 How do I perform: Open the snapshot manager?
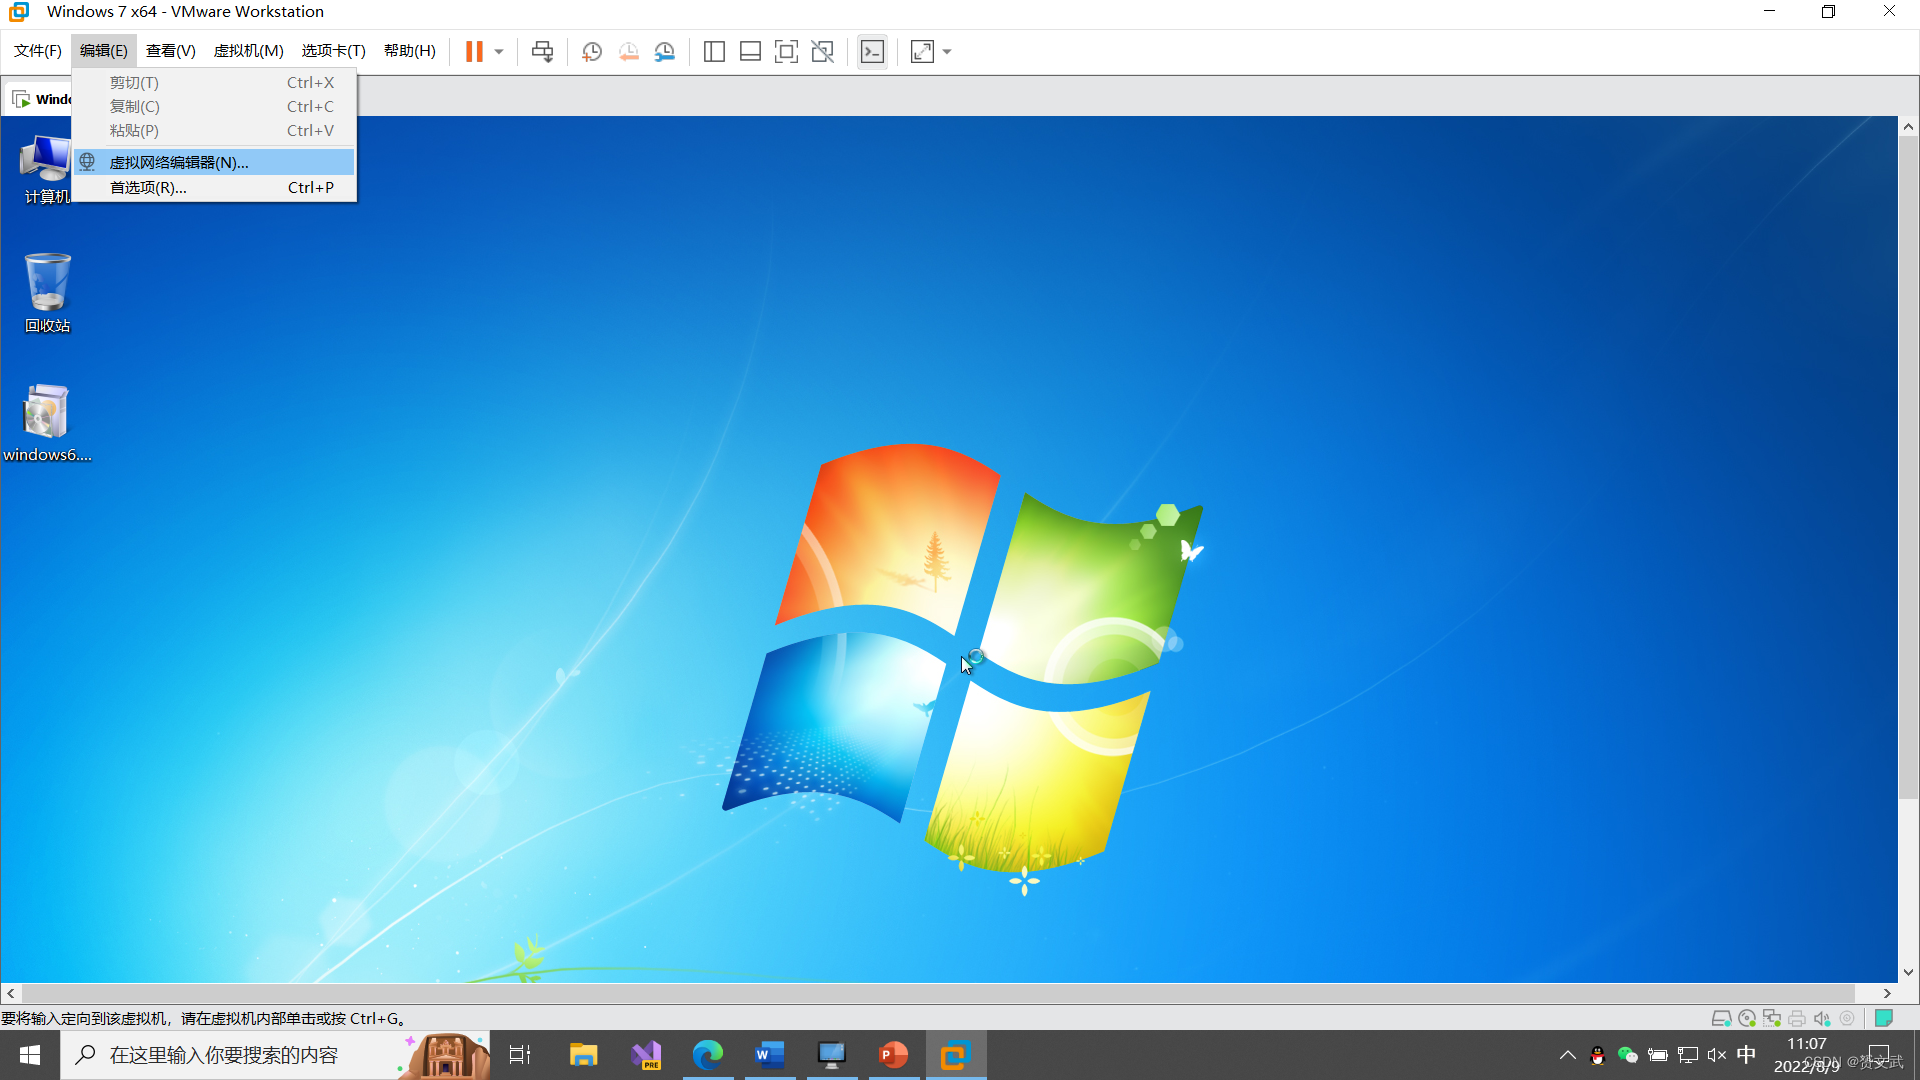click(x=664, y=51)
